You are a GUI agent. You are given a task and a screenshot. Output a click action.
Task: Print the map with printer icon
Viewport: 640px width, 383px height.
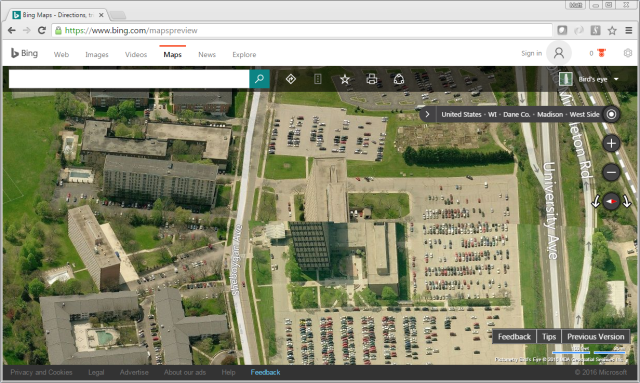(371, 79)
